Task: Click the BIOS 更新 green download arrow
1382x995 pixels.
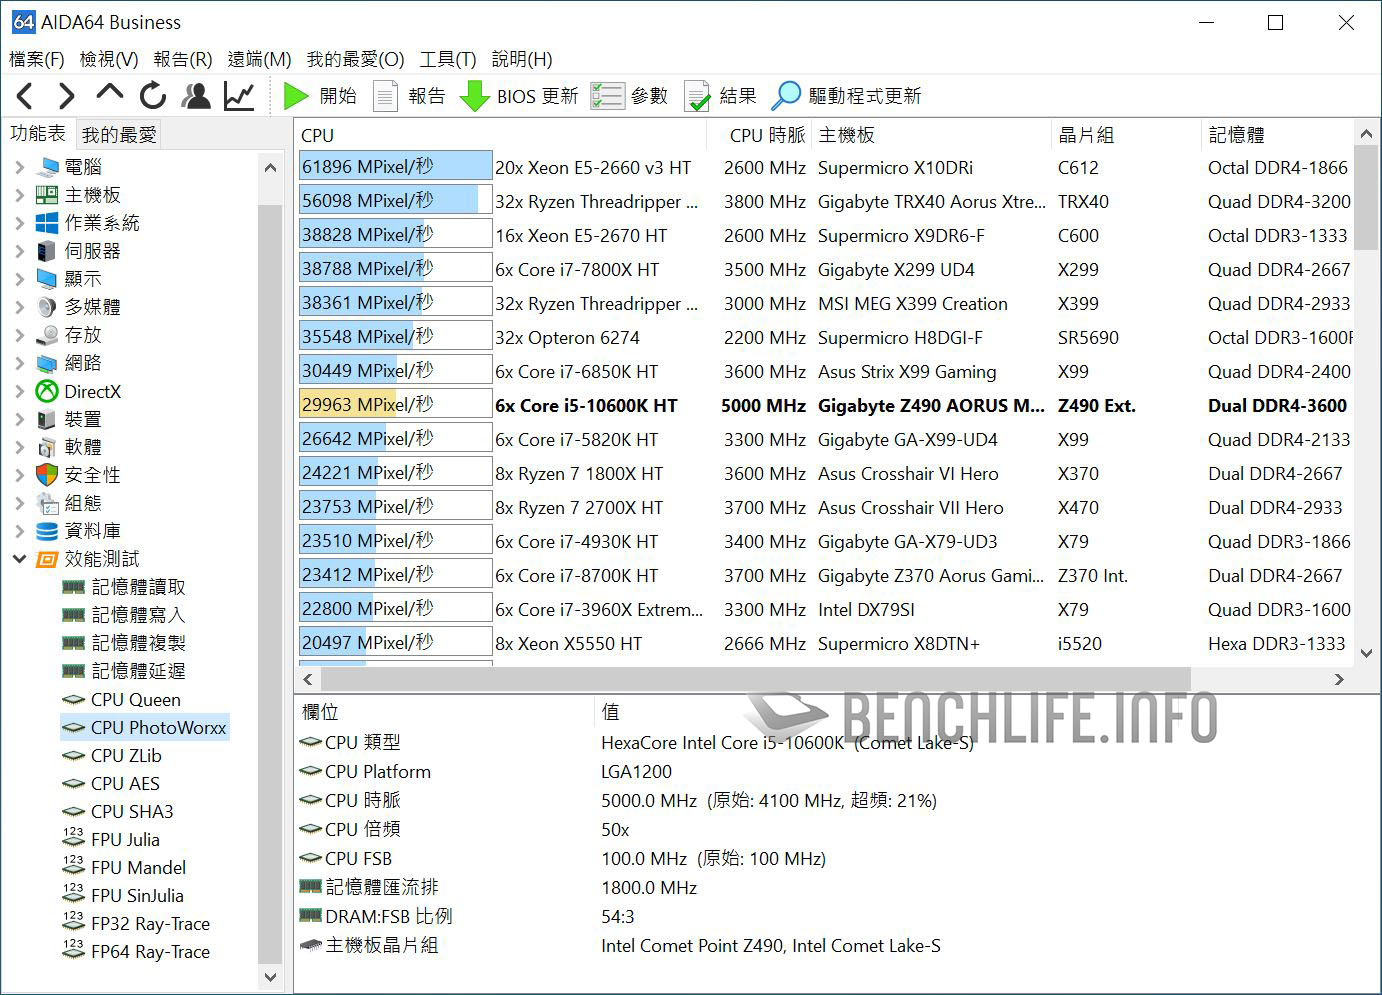Action: tap(474, 96)
